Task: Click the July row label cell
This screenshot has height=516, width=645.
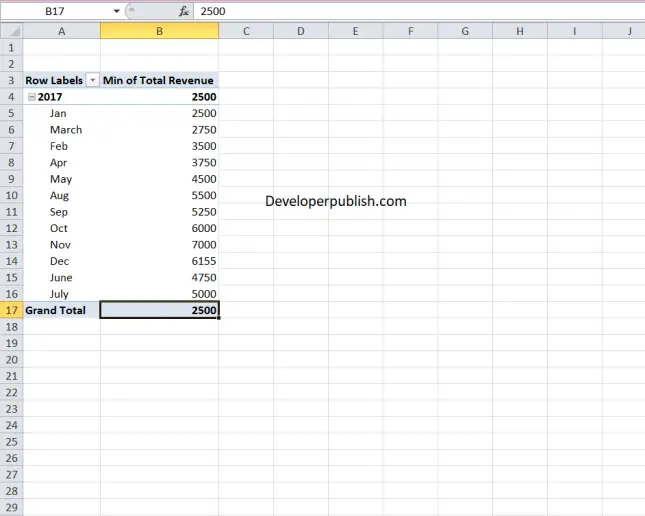Action: (x=59, y=294)
